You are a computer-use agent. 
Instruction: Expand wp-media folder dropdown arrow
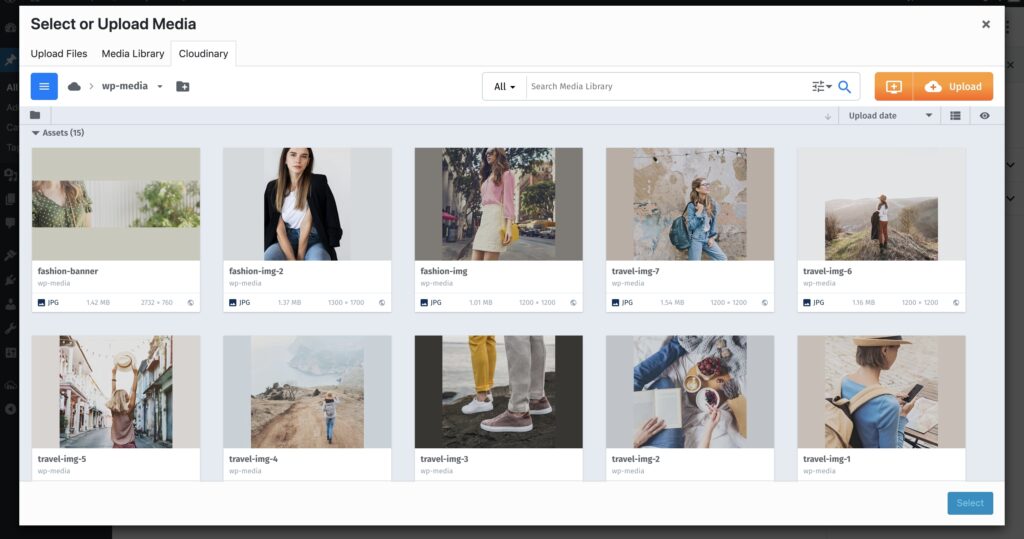tap(159, 86)
